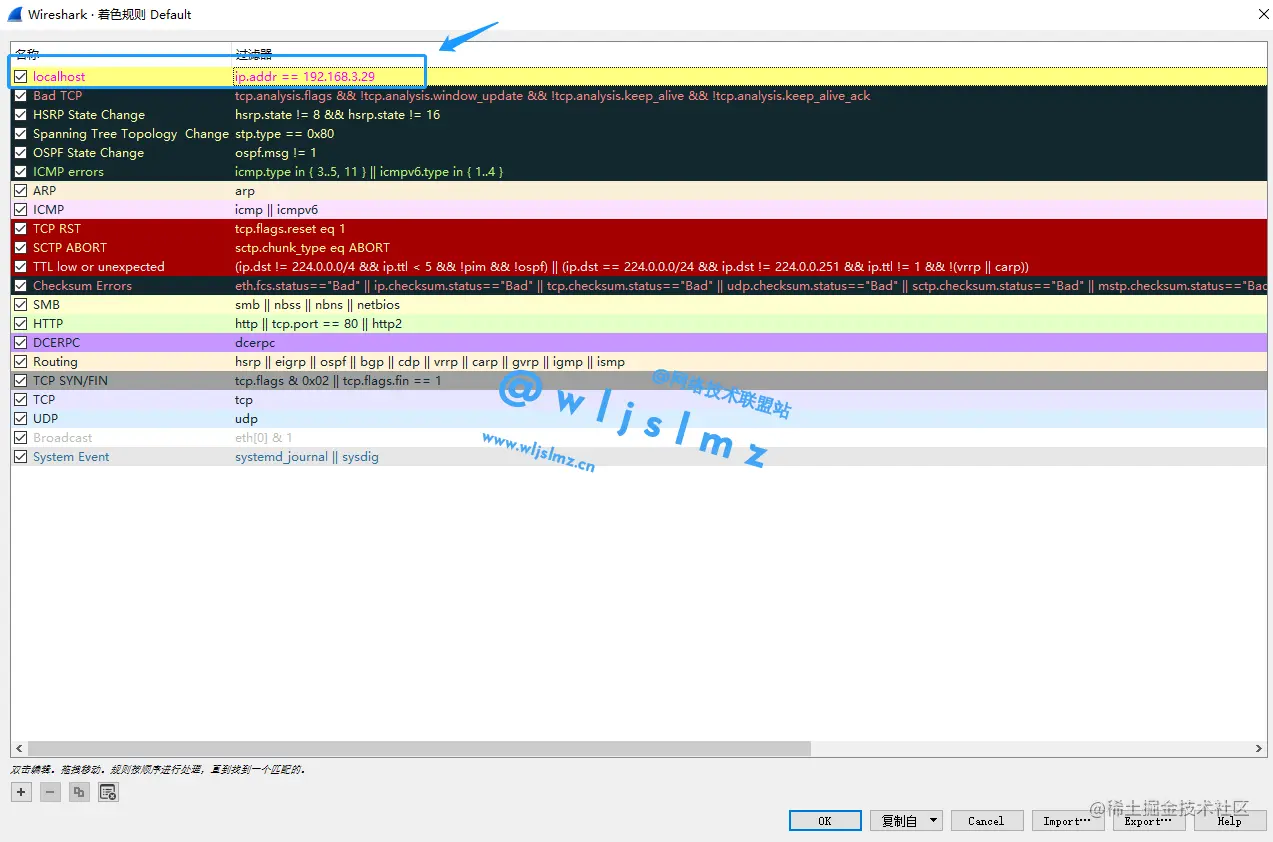
Task: Select the 'SCTP ABORT' rule name
Action: coord(69,248)
